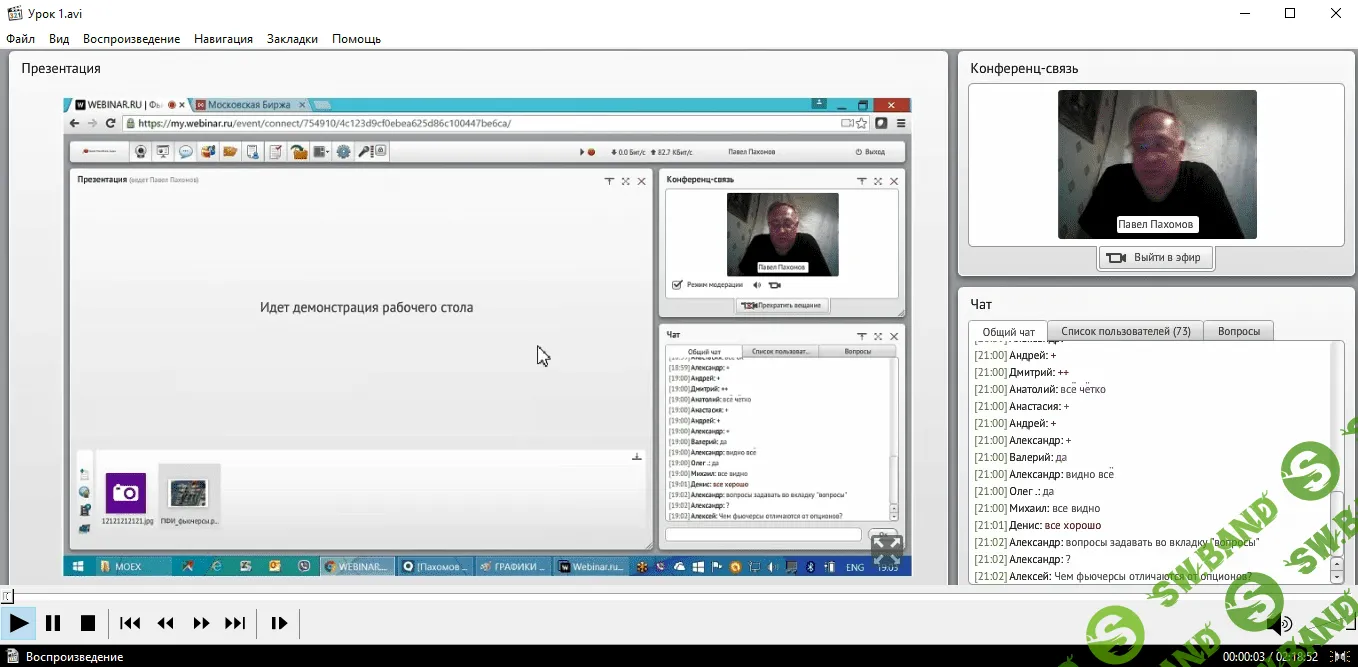
Task: Advance one frame with the step icon
Action: coord(279,623)
